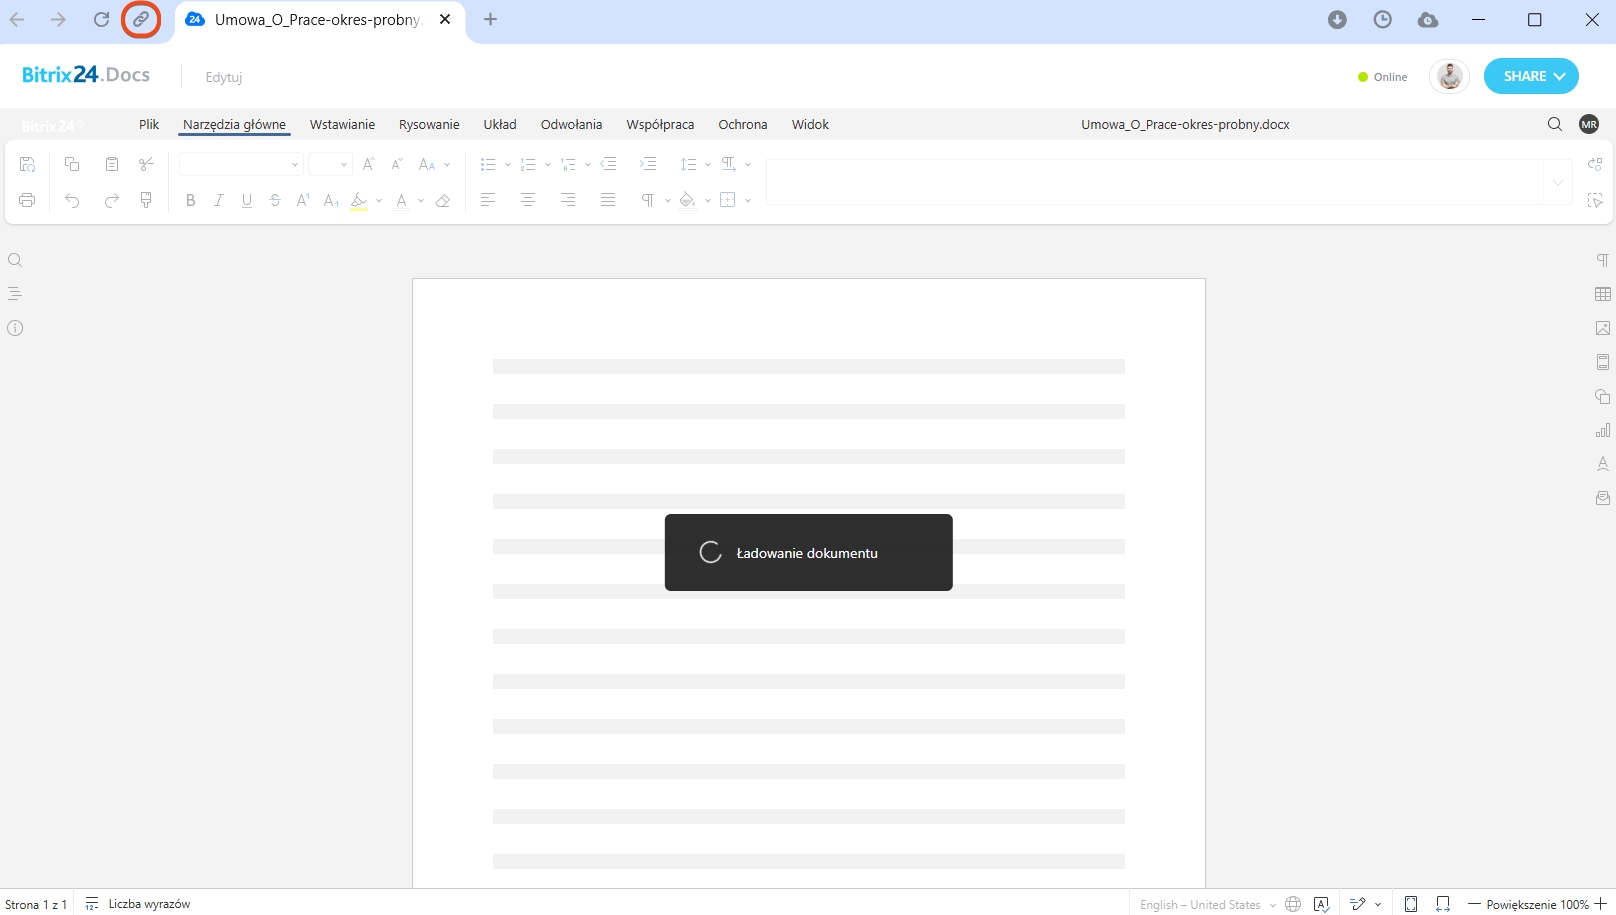Screen dimensions: 1616x915
Task: Expand the line spacing dropdown arrow
Action: click(x=708, y=164)
